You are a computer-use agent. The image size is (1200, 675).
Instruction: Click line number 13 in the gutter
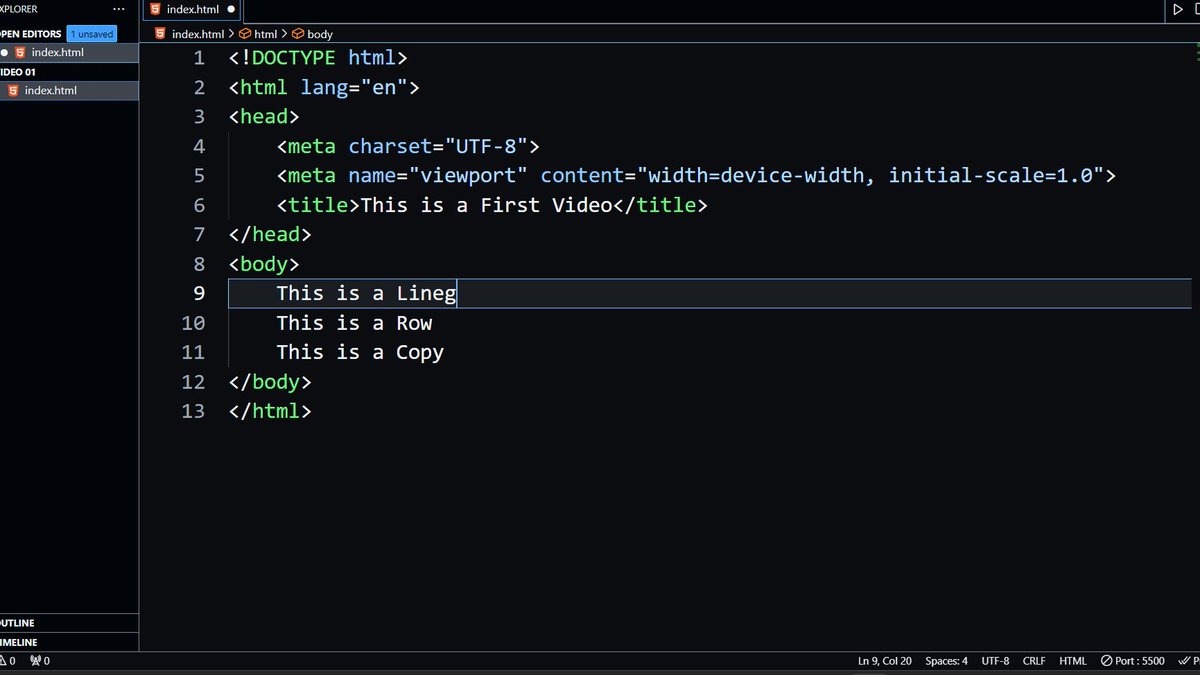pyautogui.click(x=193, y=411)
